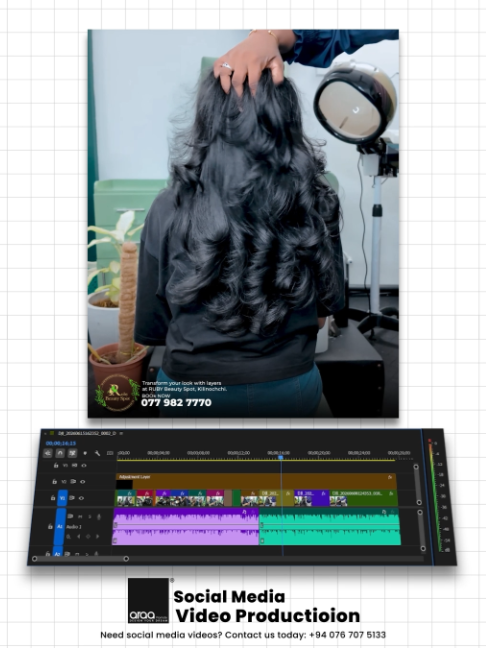Select the Adjustment Layer clip
The height and width of the screenshot is (648, 486).
point(256,481)
